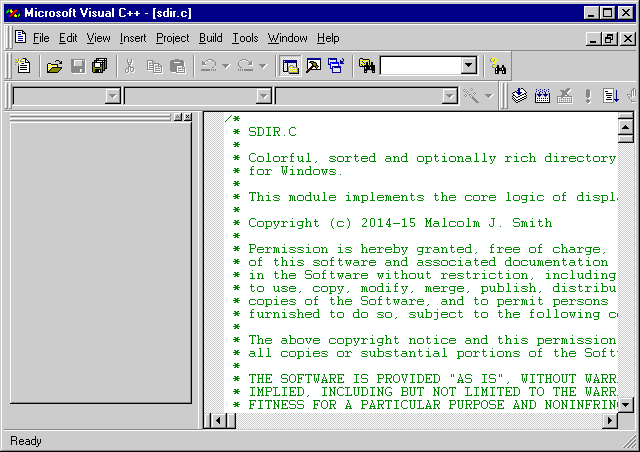This screenshot has width=640, height=452.
Task: Click the Copy icon
Action: 154,66
